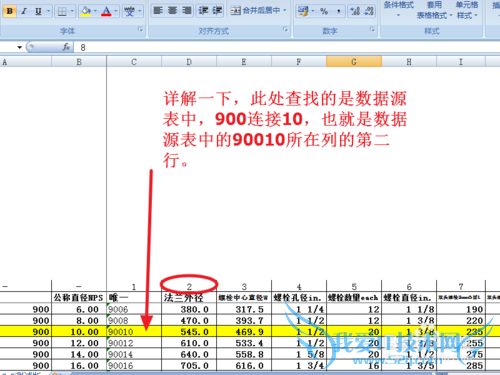
Task: Align text left
Action: pyautogui.click(x=158, y=11)
